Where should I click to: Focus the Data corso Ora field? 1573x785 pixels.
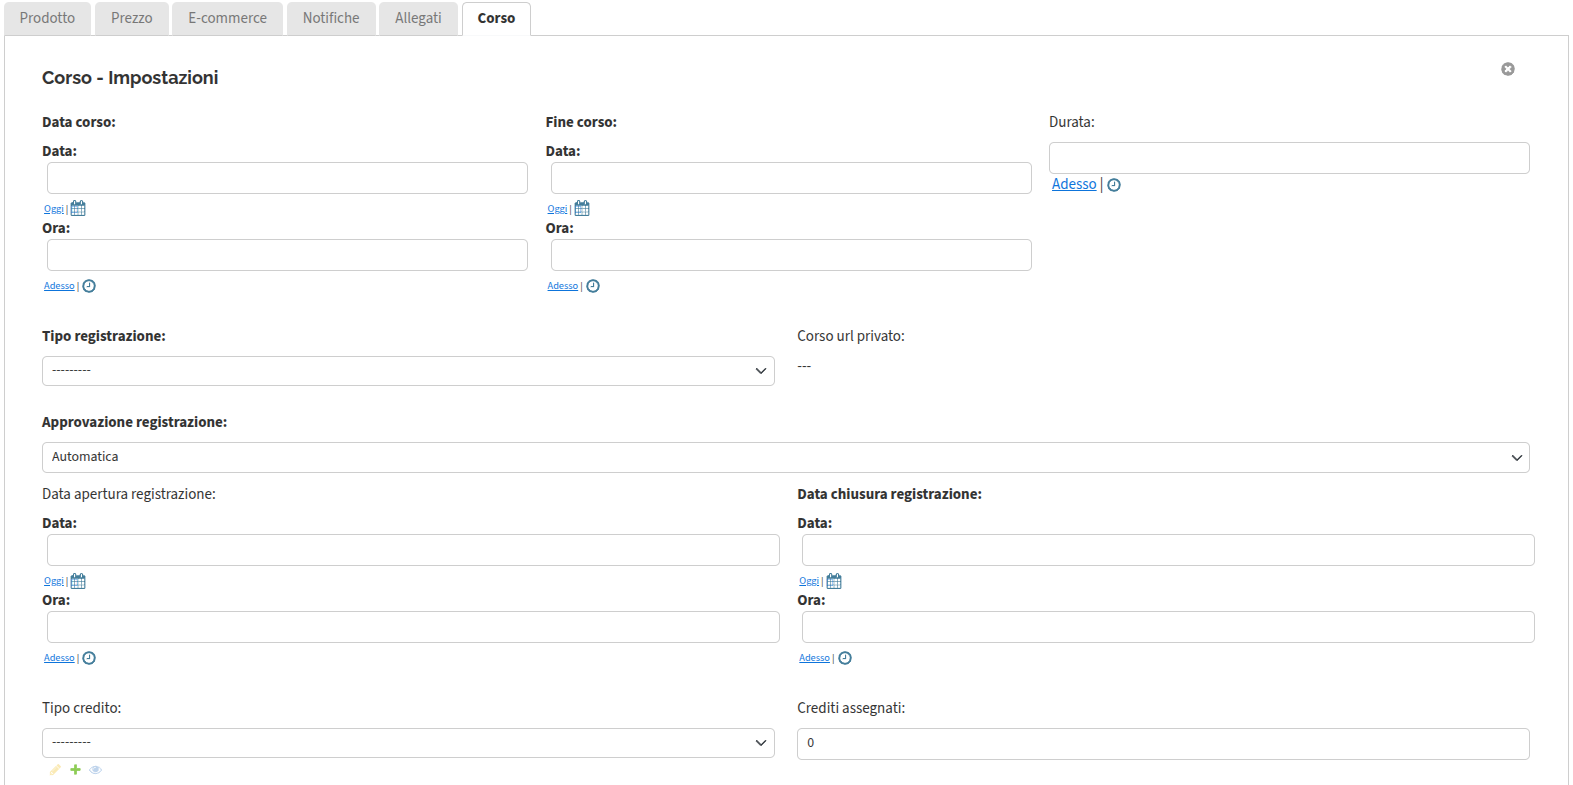(287, 255)
